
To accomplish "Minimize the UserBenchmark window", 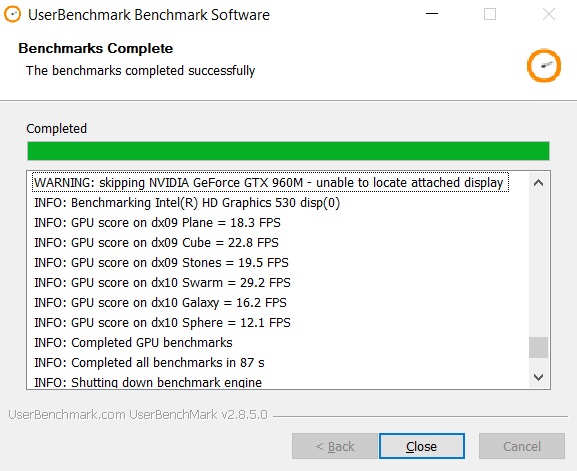I will [x=432, y=14].
